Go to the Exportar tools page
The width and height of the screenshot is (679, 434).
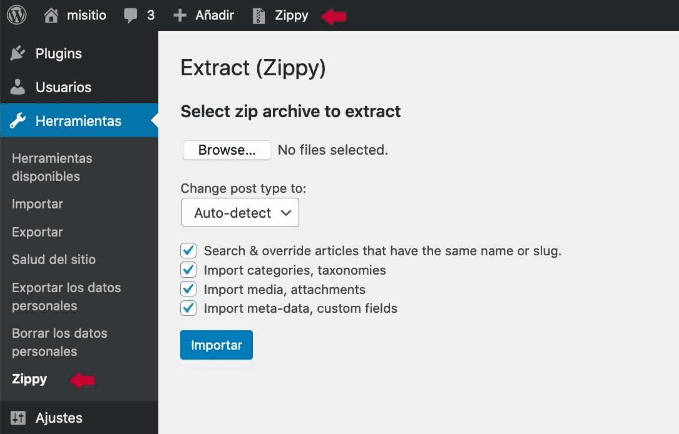37,232
